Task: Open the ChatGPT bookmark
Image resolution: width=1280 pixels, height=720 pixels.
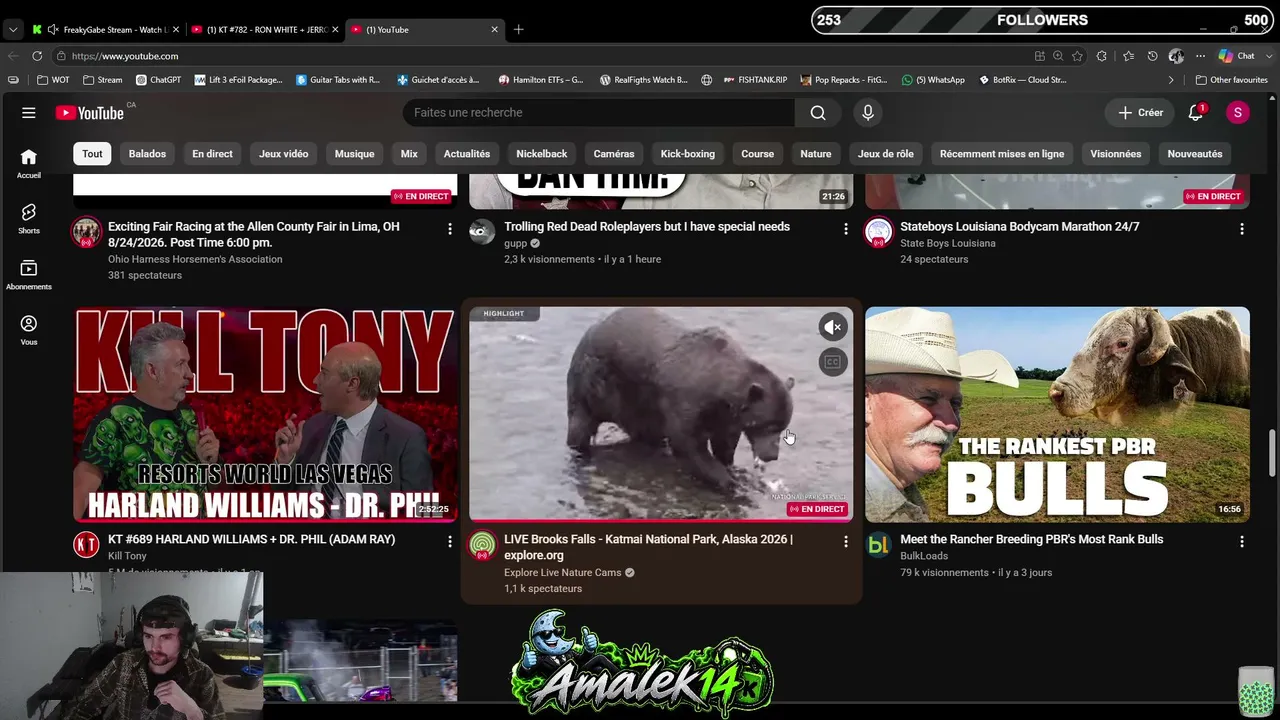Action: [158, 80]
